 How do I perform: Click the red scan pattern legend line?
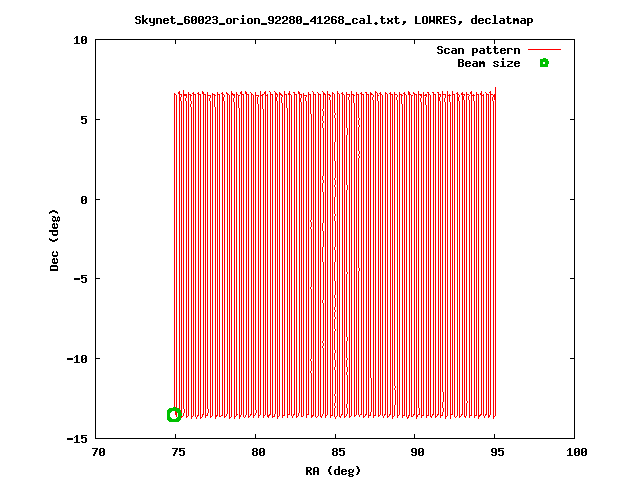544,50
